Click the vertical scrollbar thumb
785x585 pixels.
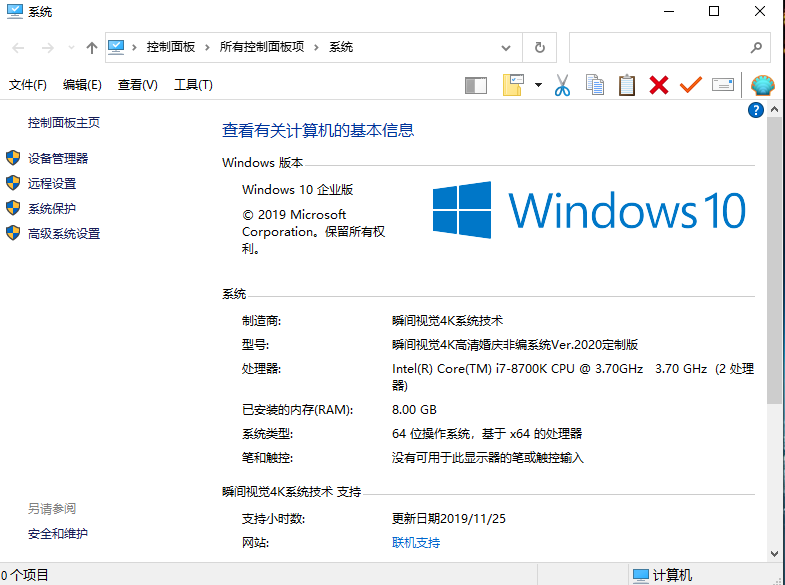[x=774, y=260]
